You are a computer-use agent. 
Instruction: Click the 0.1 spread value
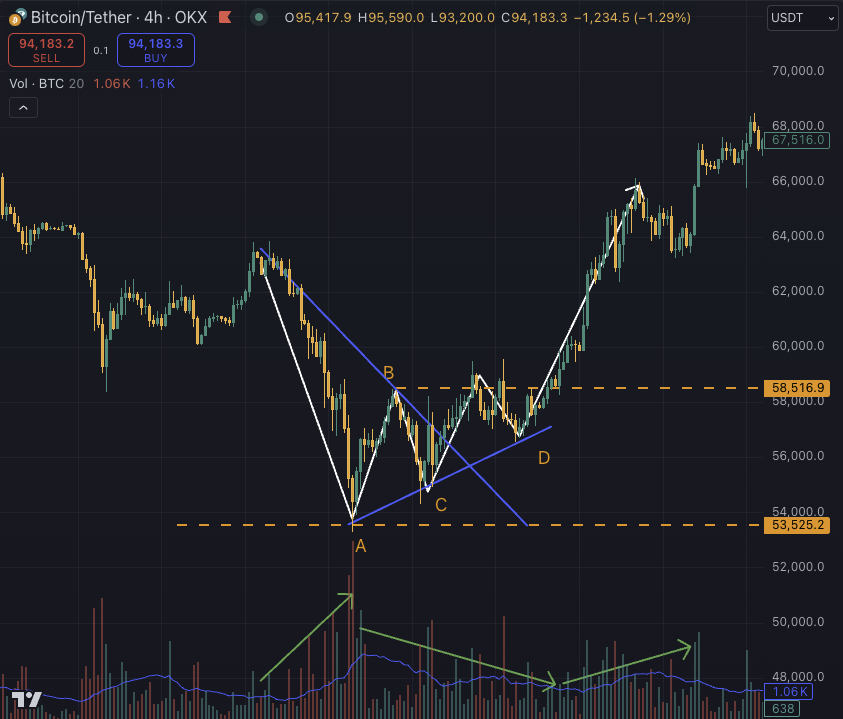pyautogui.click(x=101, y=51)
